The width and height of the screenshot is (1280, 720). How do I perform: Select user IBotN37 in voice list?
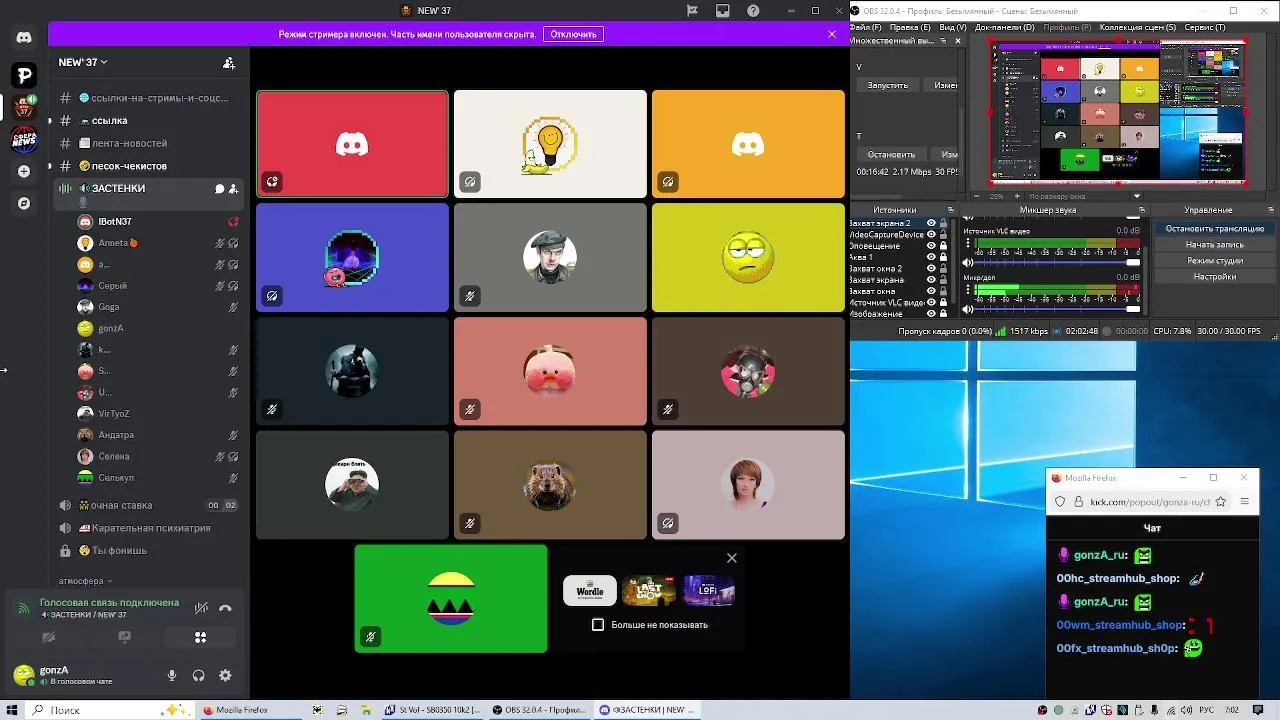pos(158,221)
